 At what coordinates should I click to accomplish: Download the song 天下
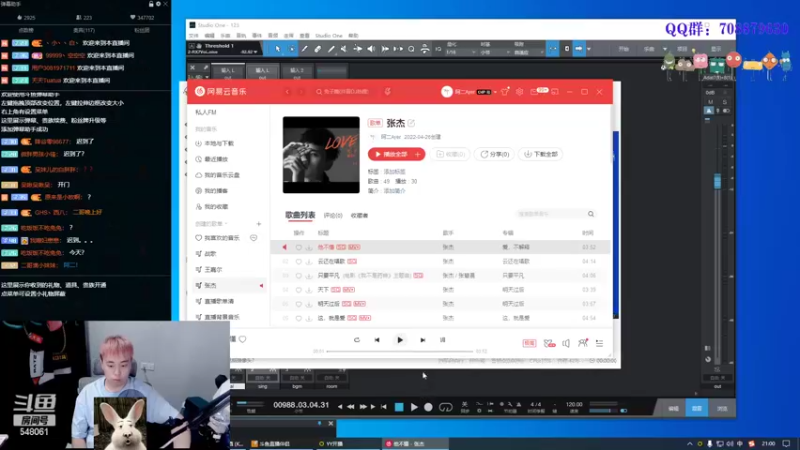pos(309,290)
